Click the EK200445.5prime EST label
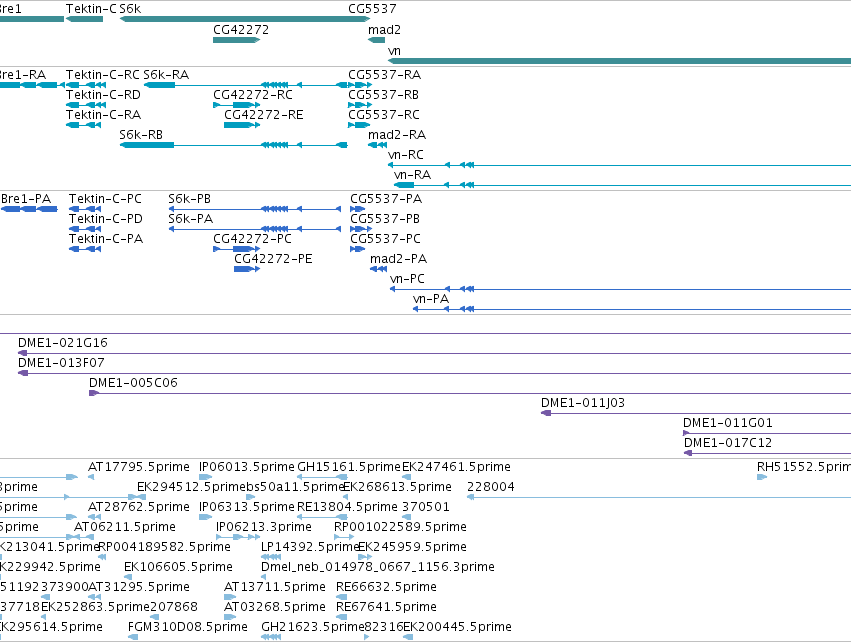Screen dimensions: 851x642 point(457,627)
